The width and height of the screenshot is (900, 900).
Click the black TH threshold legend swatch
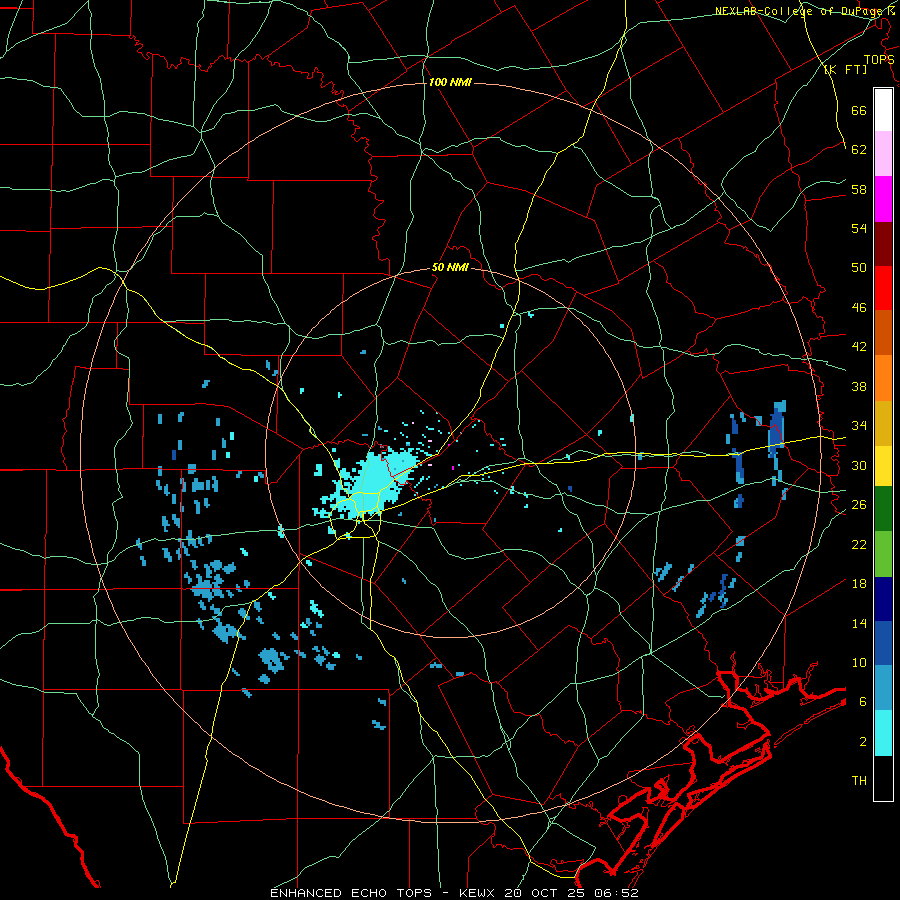[883, 778]
